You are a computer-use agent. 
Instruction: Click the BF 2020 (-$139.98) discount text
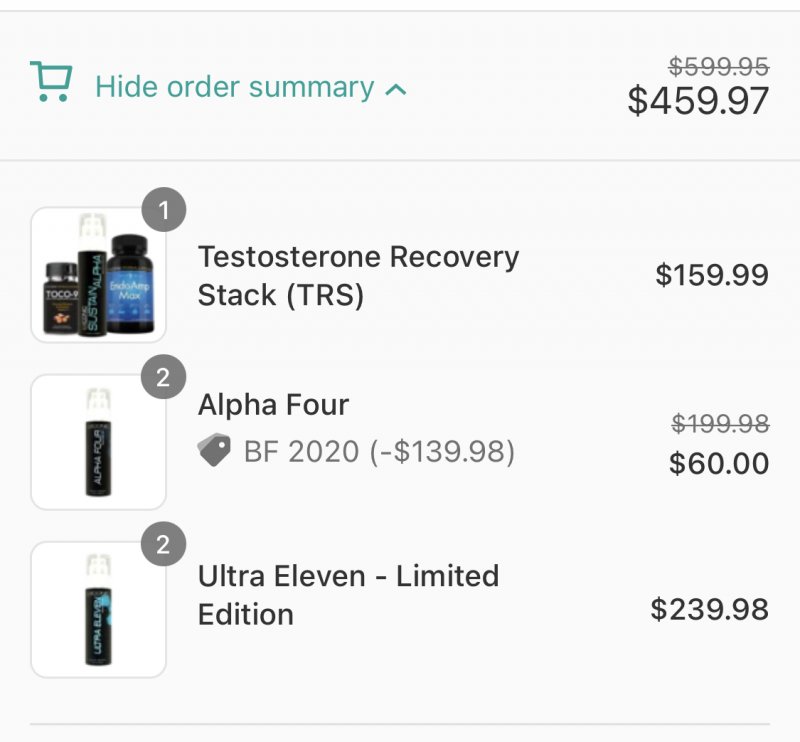tap(379, 452)
